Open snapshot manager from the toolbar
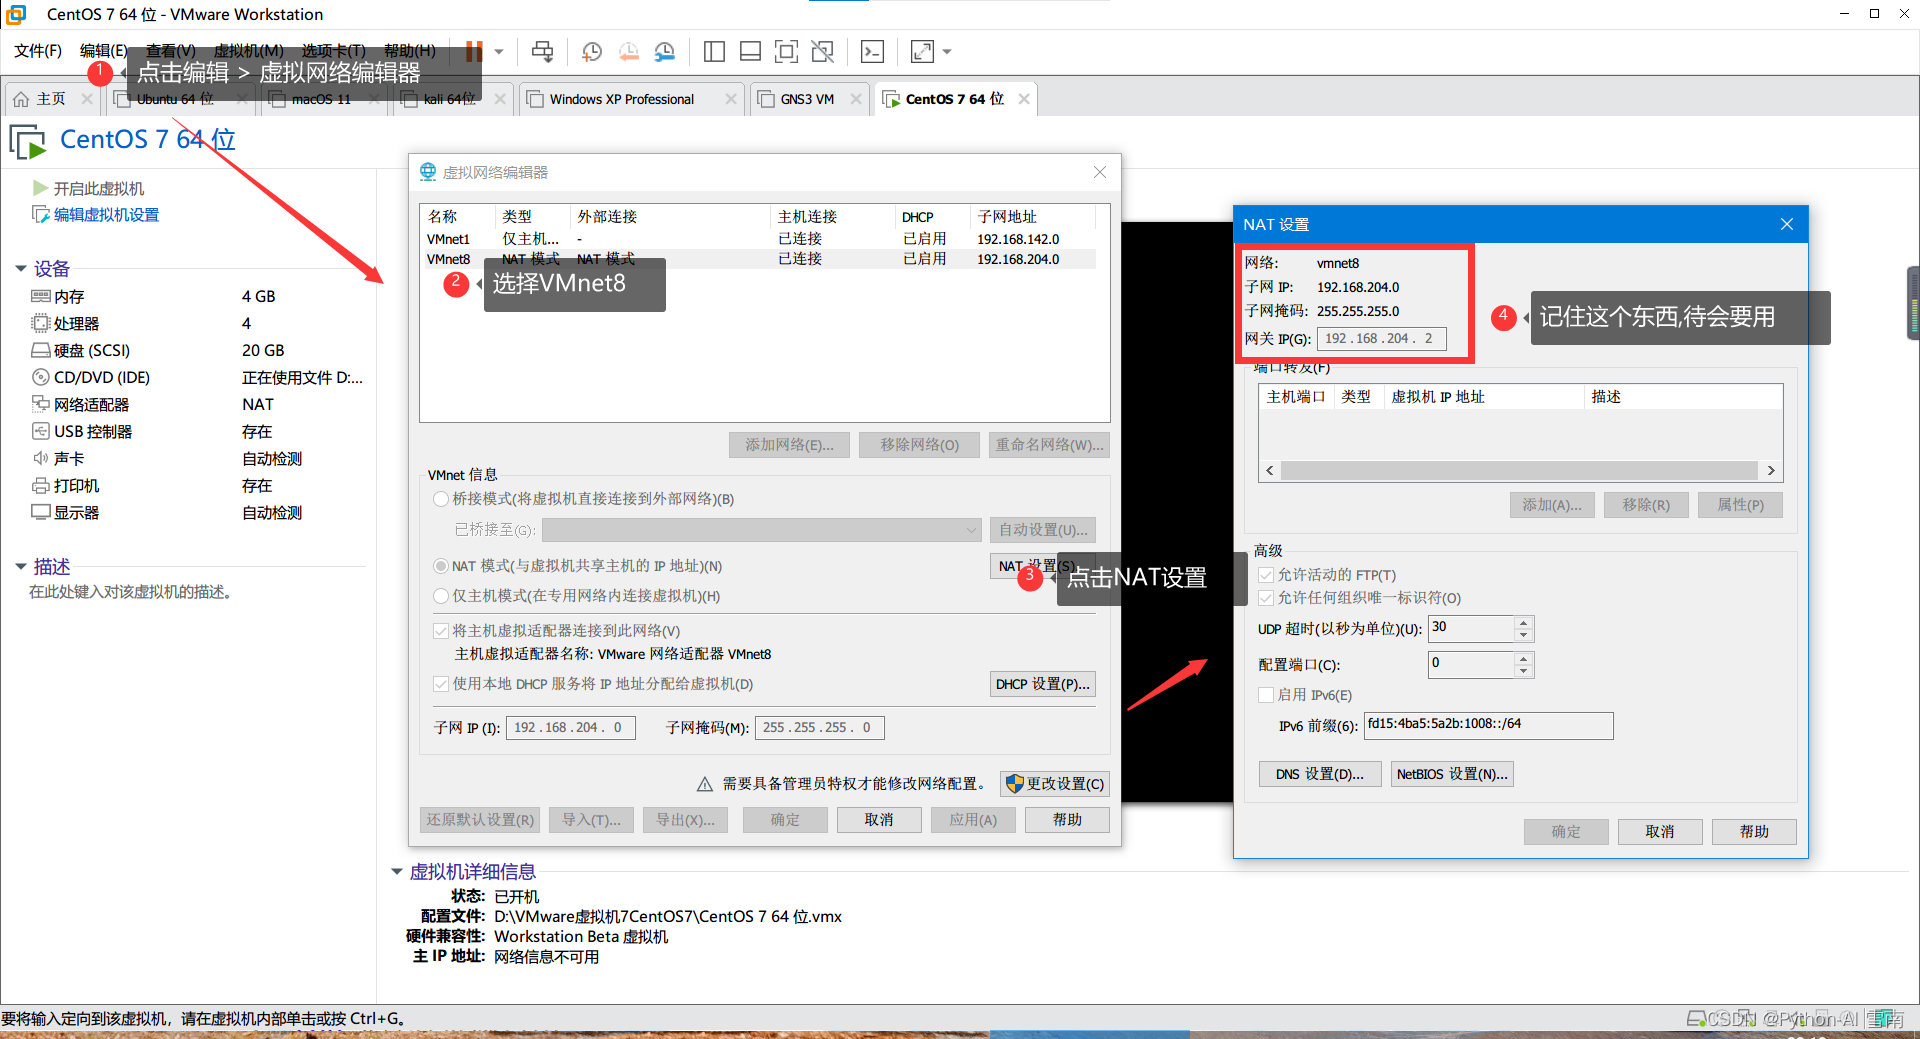The width and height of the screenshot is (1920, 1039). pos(665,51)
